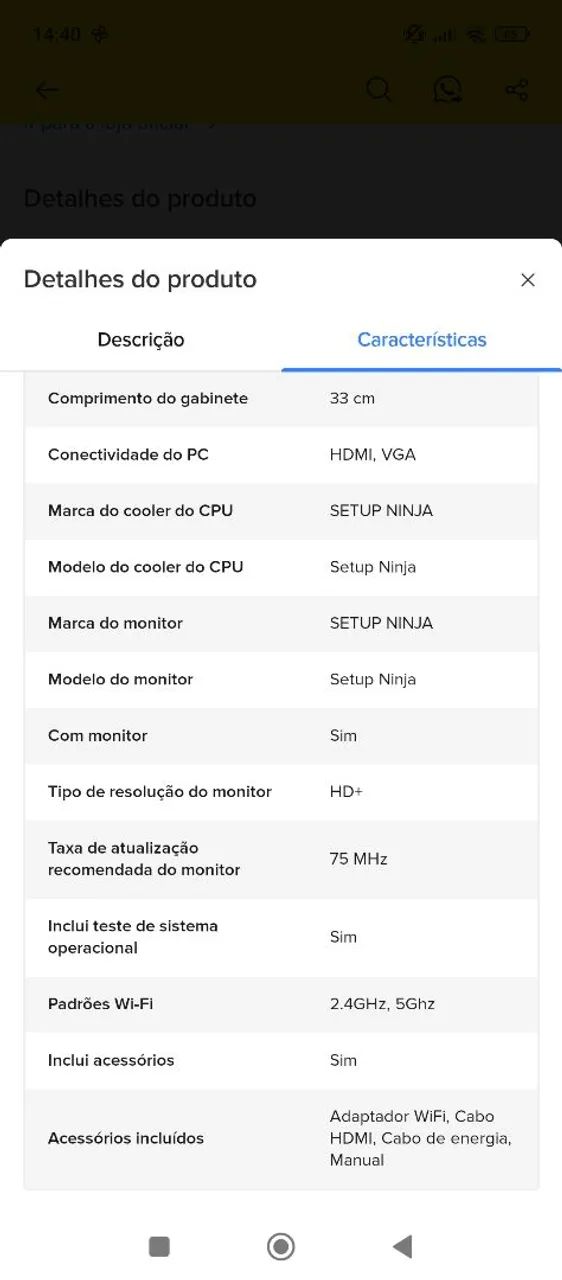Close the Detalhes do produto sheet
Viewport: 562px width, 1280px height.
(528, 280)
